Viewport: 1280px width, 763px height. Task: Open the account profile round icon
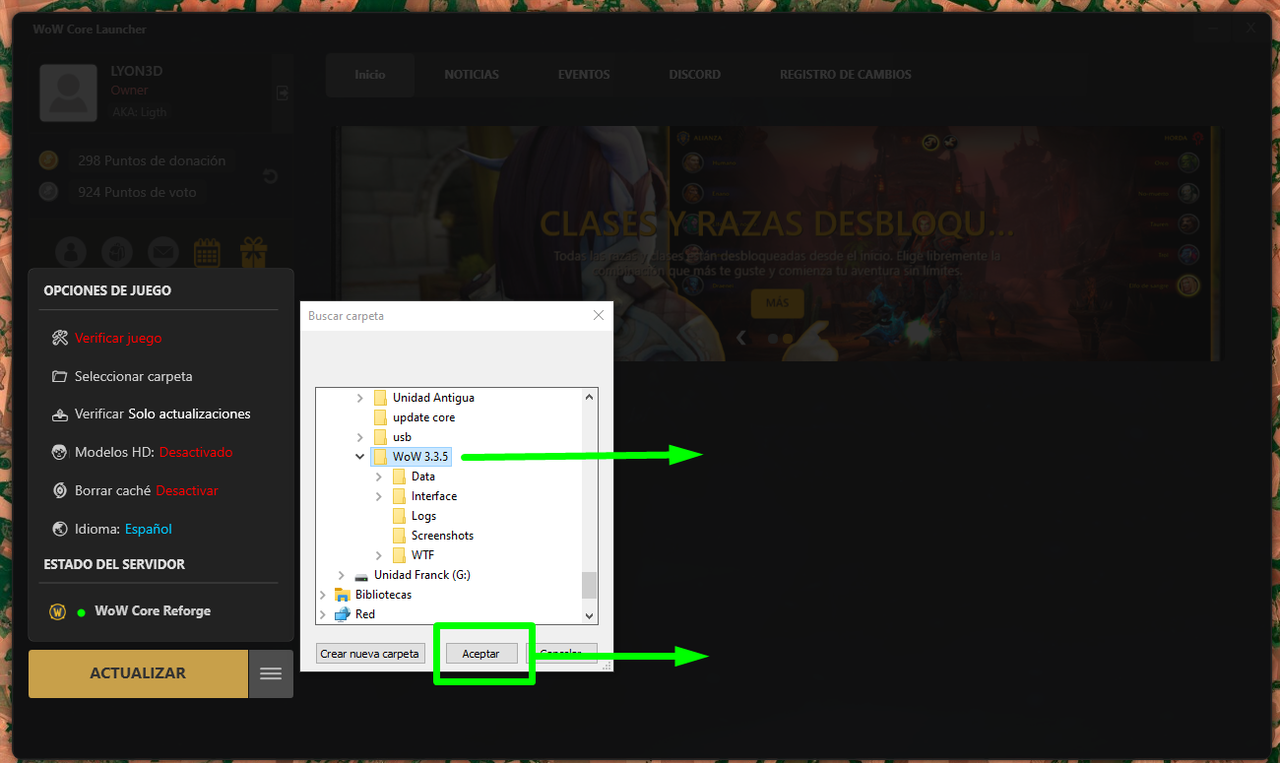click(70, 251)
